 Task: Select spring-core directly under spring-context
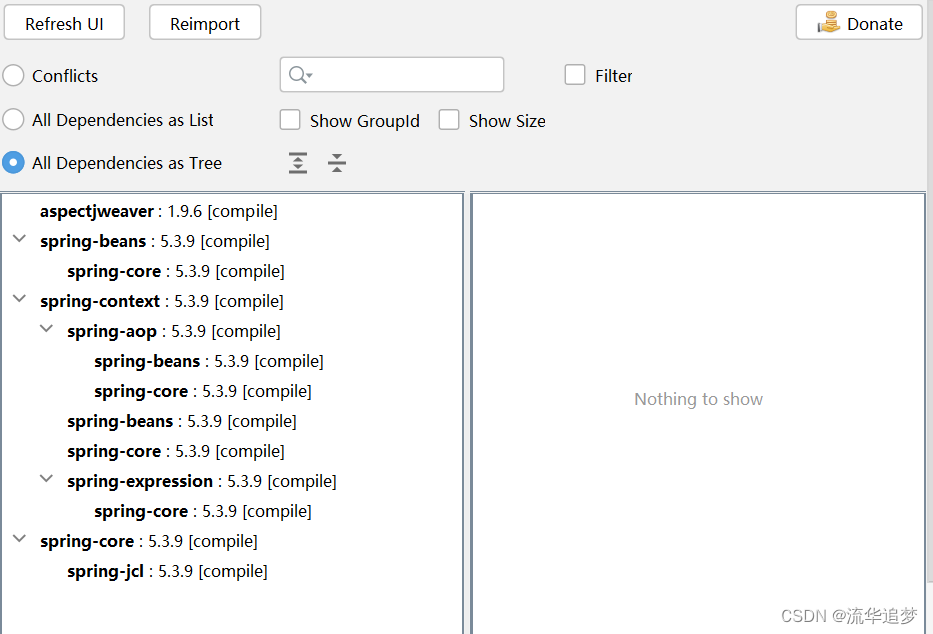176,451
